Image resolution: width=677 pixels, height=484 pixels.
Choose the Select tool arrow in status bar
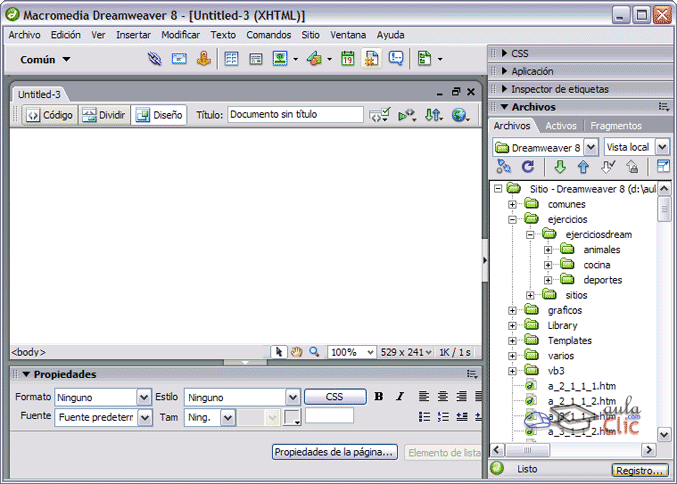click(278, 352)
